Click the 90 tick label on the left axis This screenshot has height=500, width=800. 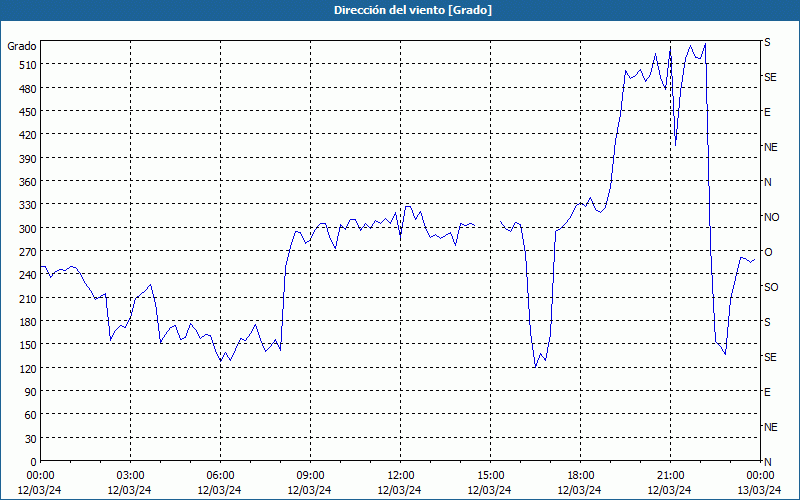[31, 392]
